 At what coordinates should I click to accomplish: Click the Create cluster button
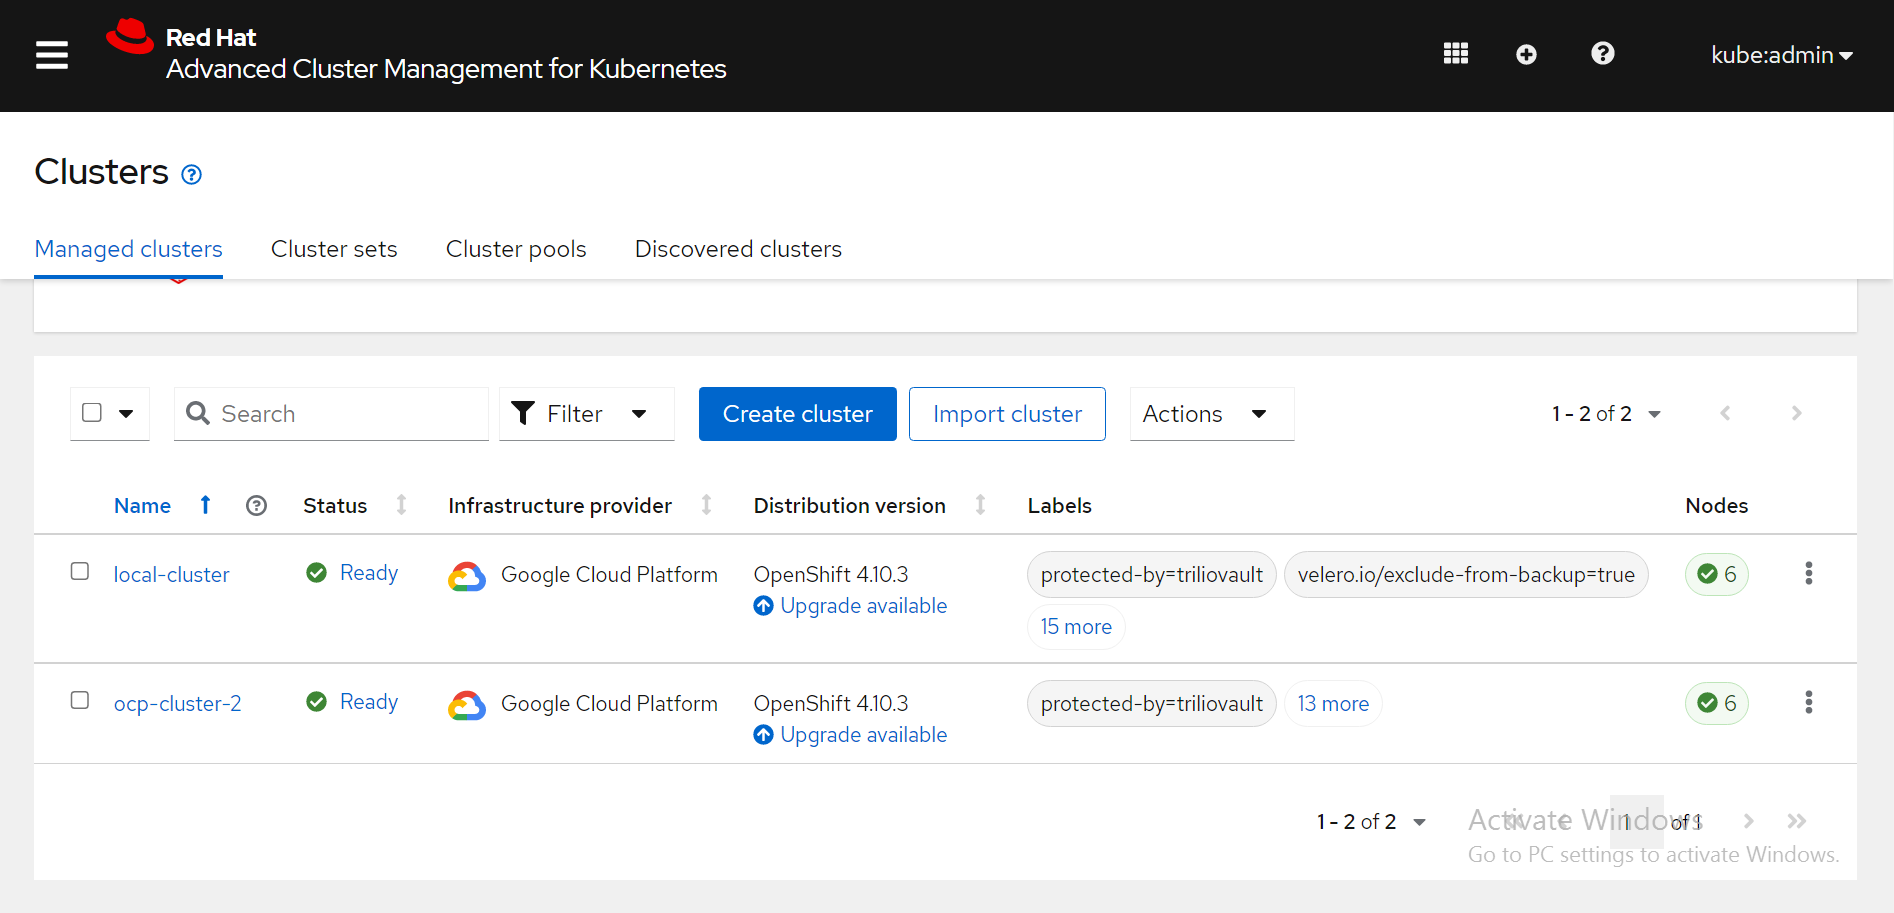coord(797,414)
